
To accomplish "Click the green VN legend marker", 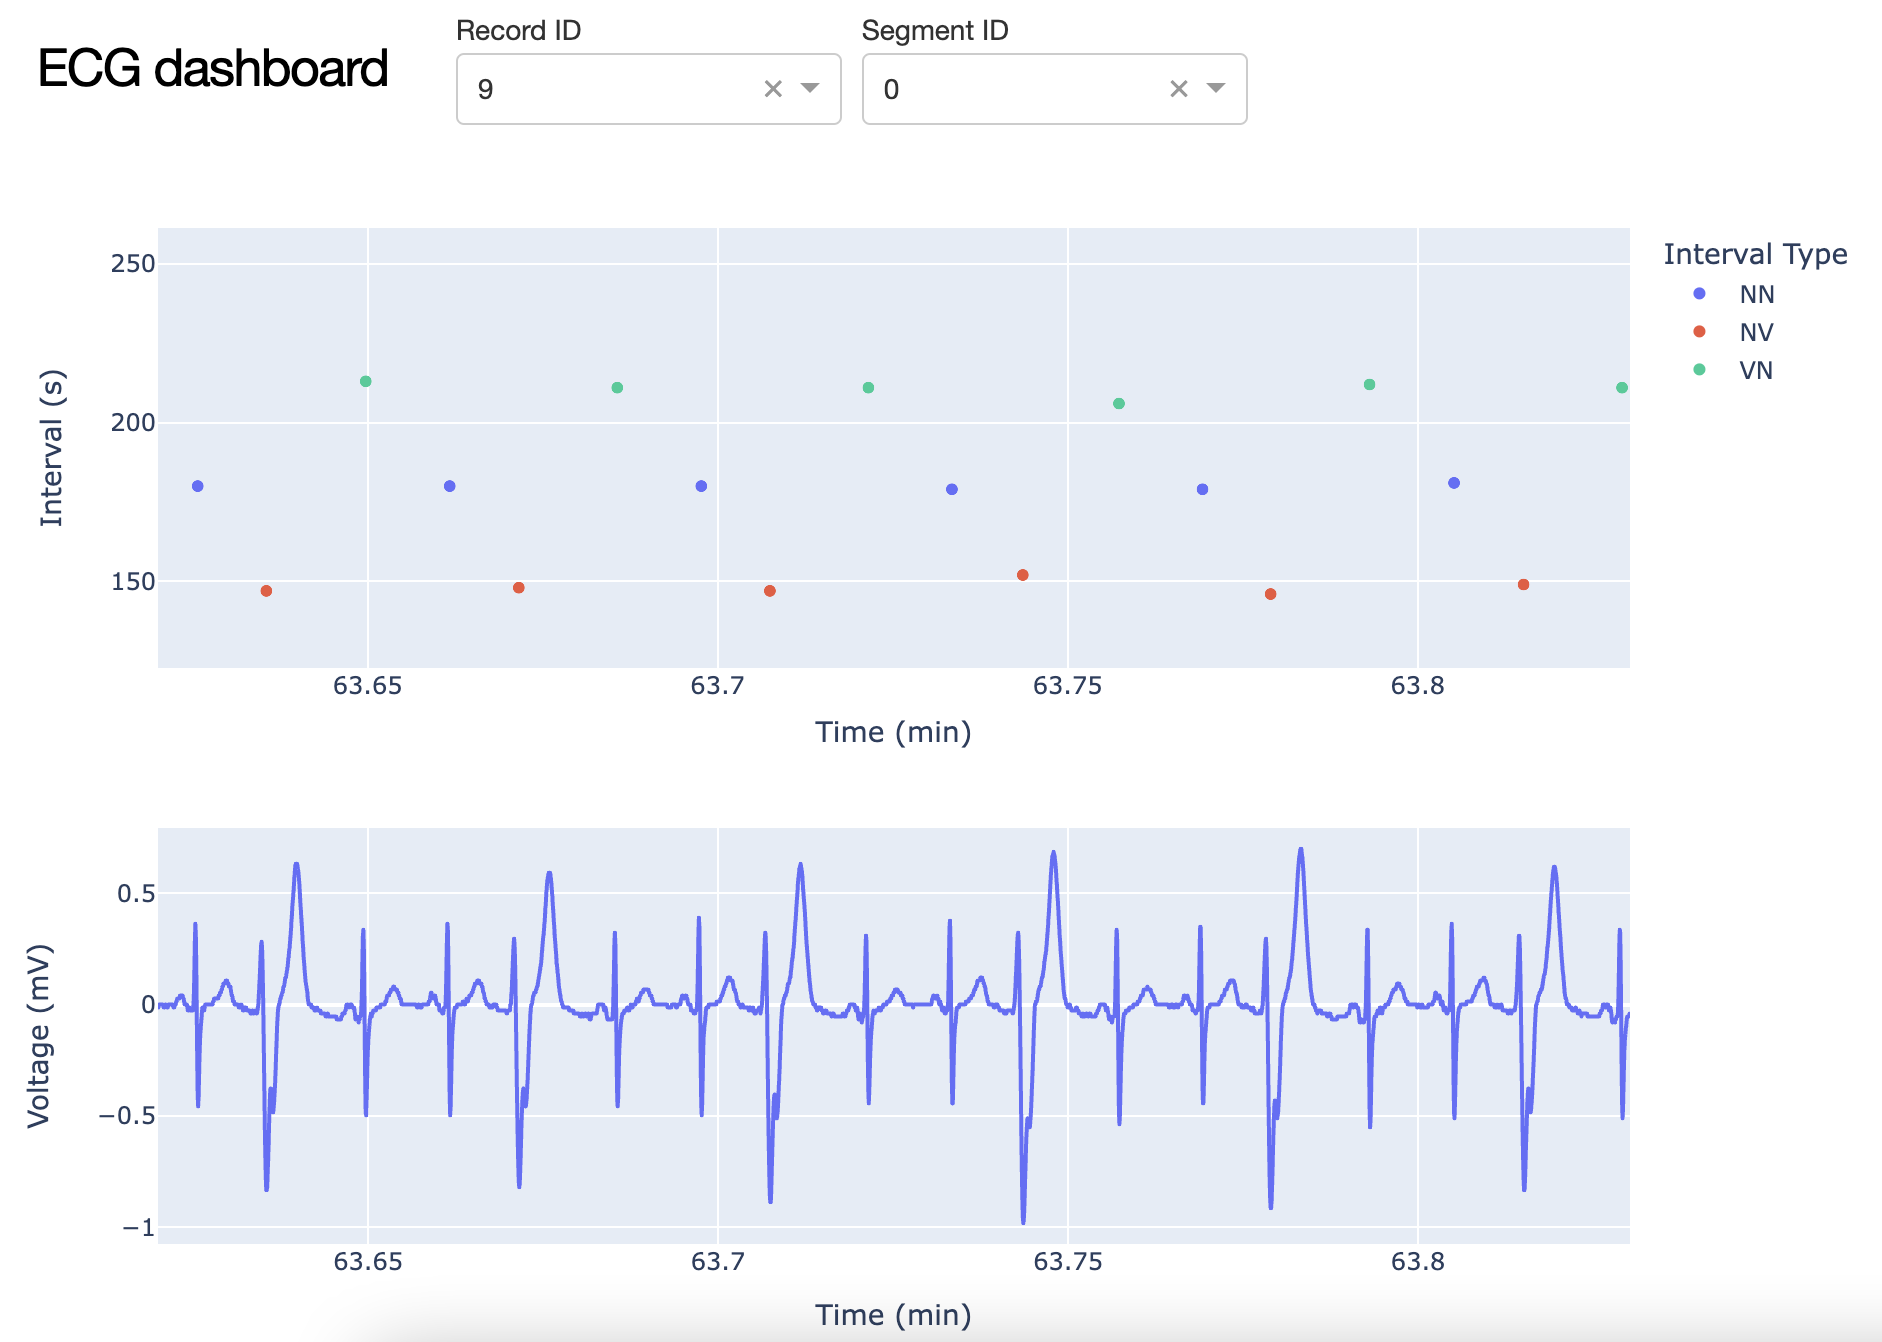I will [x=1699, y=369].
